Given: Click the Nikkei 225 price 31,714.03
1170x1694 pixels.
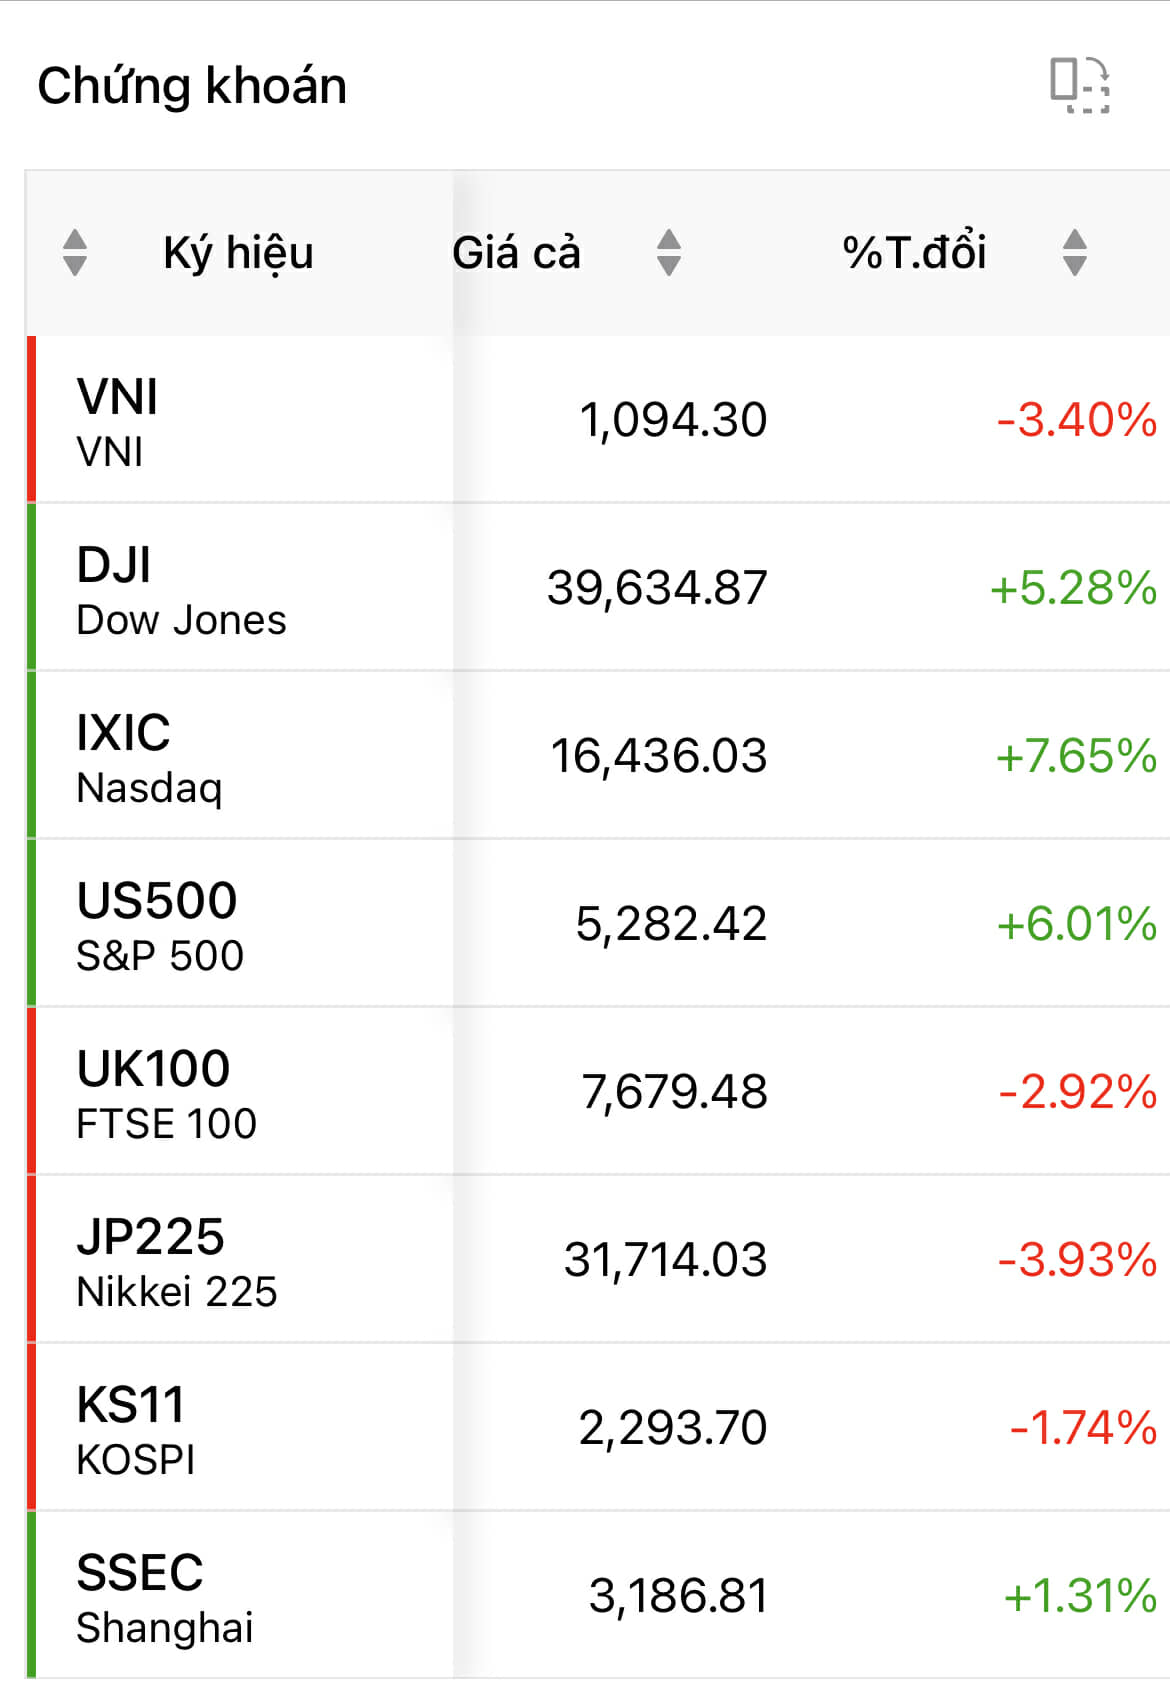Looking at the screenshot, I should 665,1260.
